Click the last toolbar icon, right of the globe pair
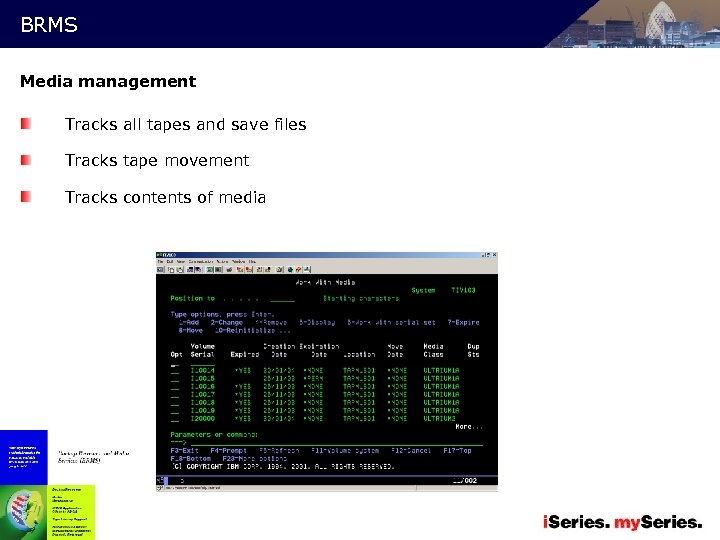 (307, 270)
